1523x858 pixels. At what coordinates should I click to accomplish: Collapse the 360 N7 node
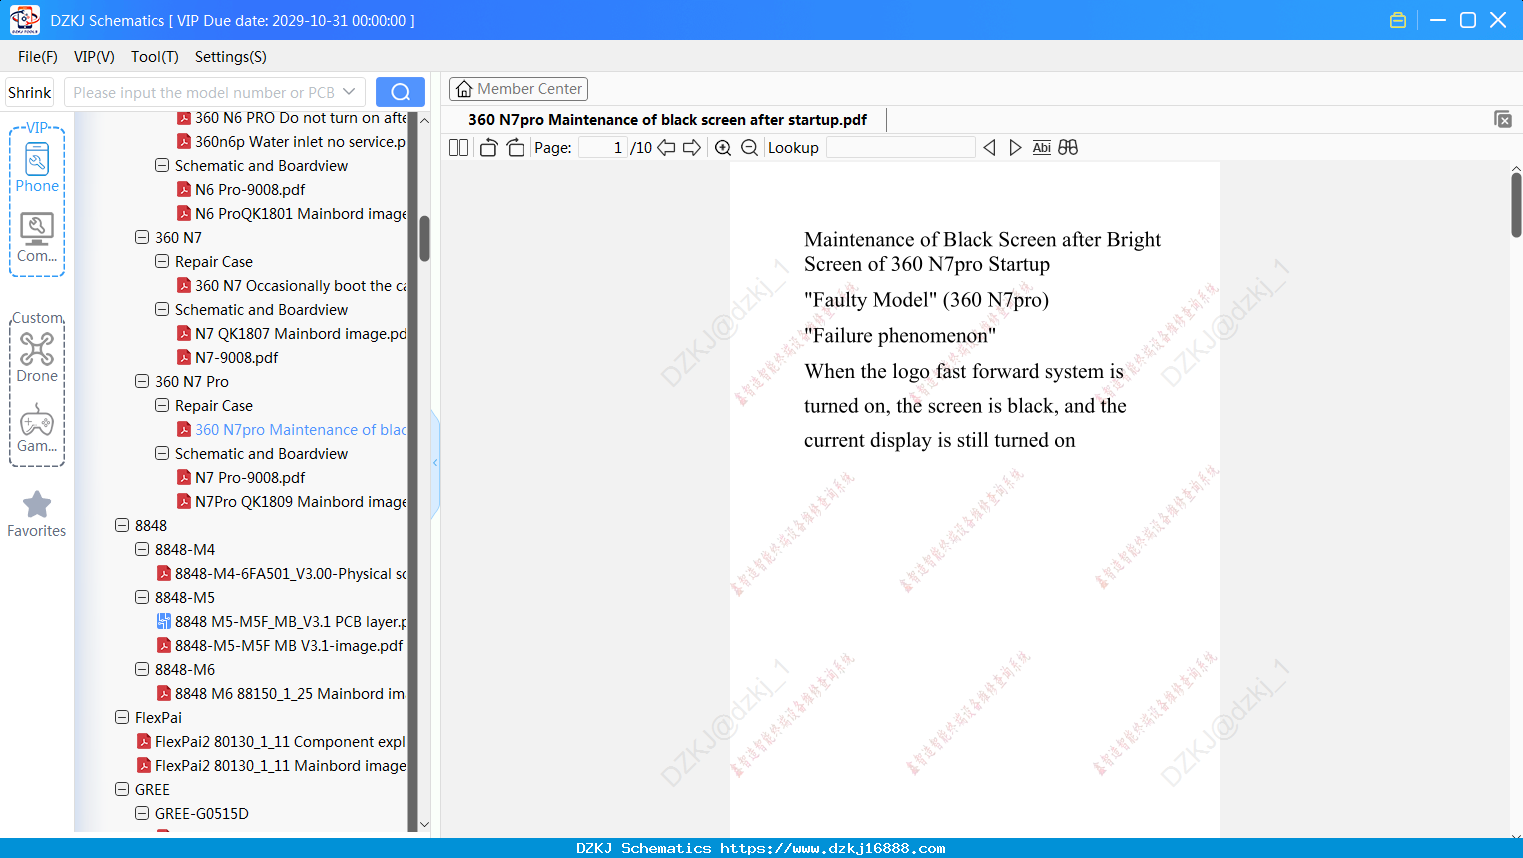[142, 237]
